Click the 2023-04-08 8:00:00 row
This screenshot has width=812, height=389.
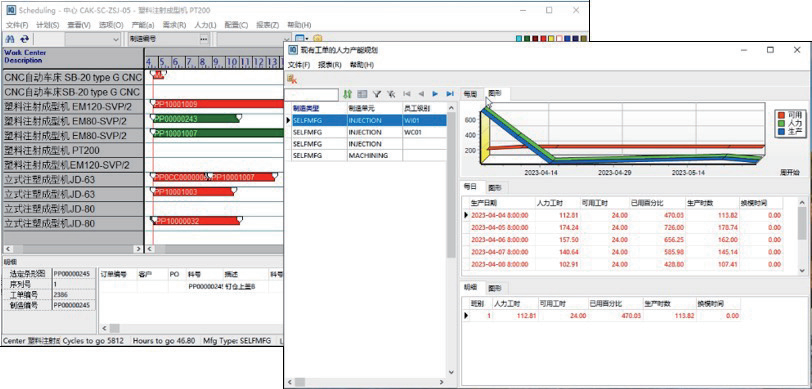622,265
